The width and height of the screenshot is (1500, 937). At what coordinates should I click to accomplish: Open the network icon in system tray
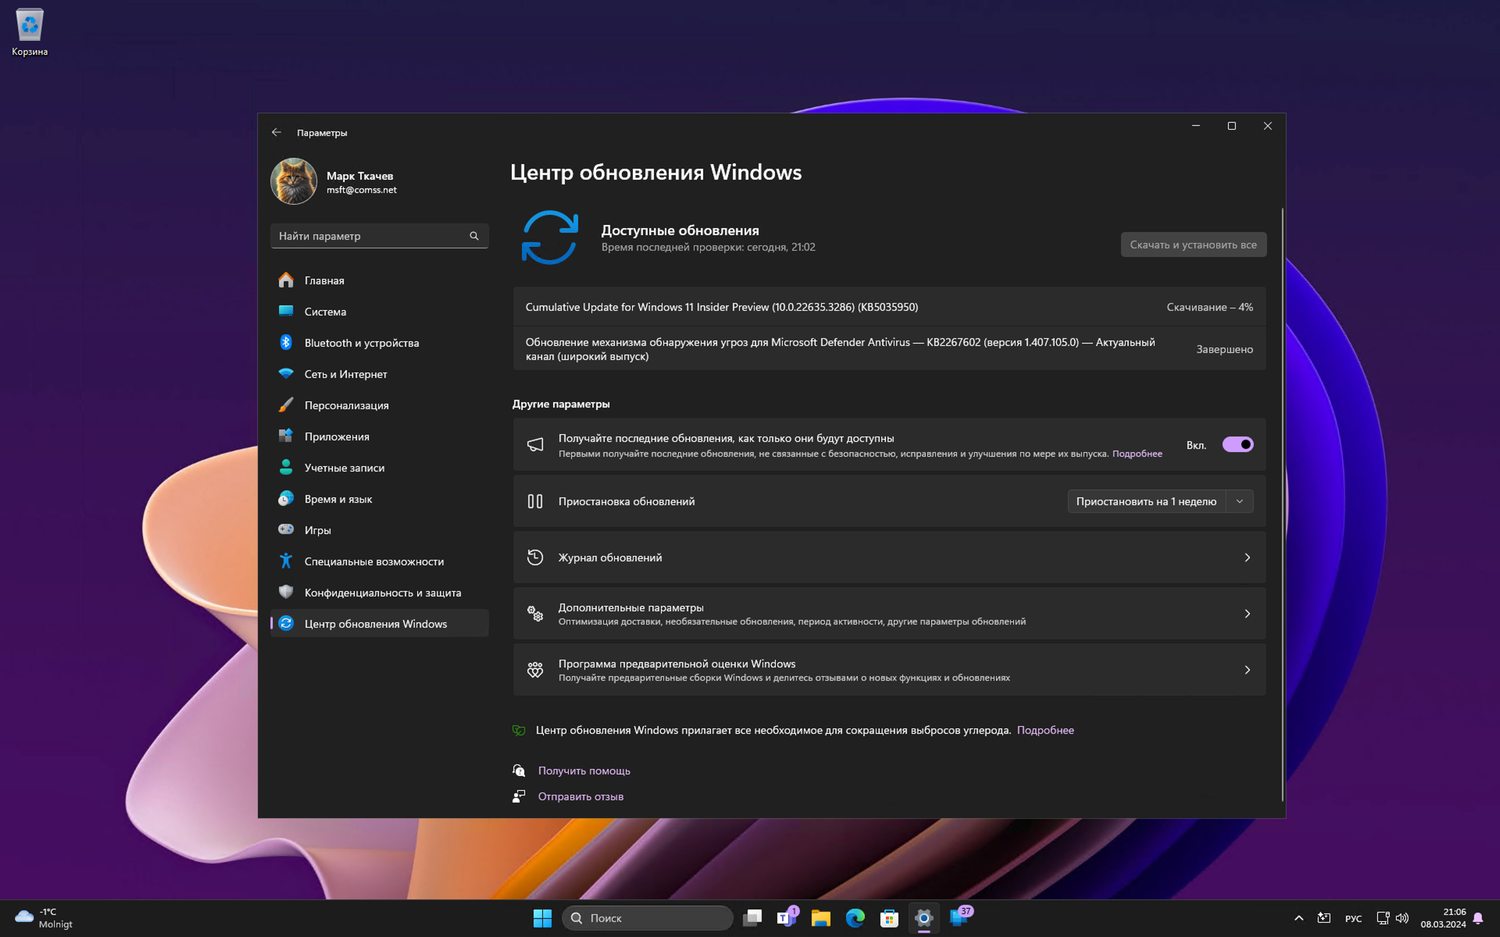pos(1383,918)
